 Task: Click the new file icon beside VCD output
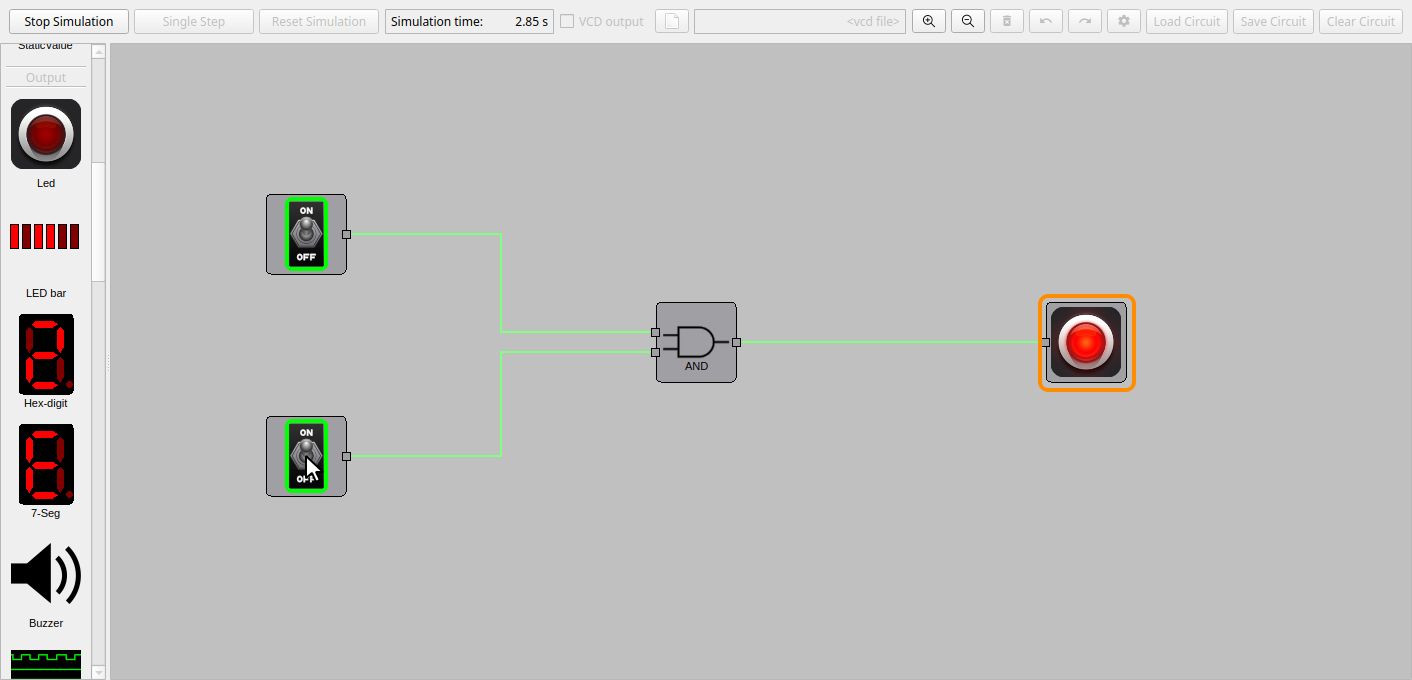[672, 22]
